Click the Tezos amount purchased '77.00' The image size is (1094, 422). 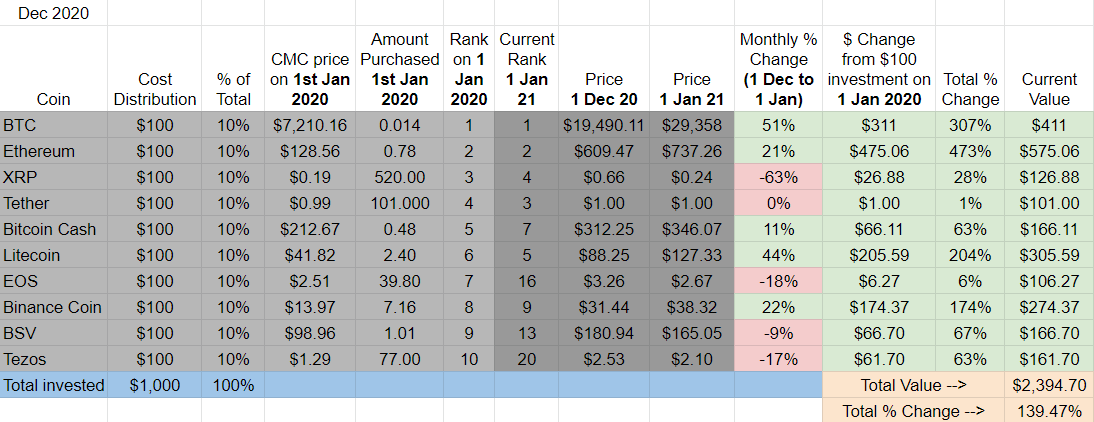pyautogui.click(x=400, y=360)
